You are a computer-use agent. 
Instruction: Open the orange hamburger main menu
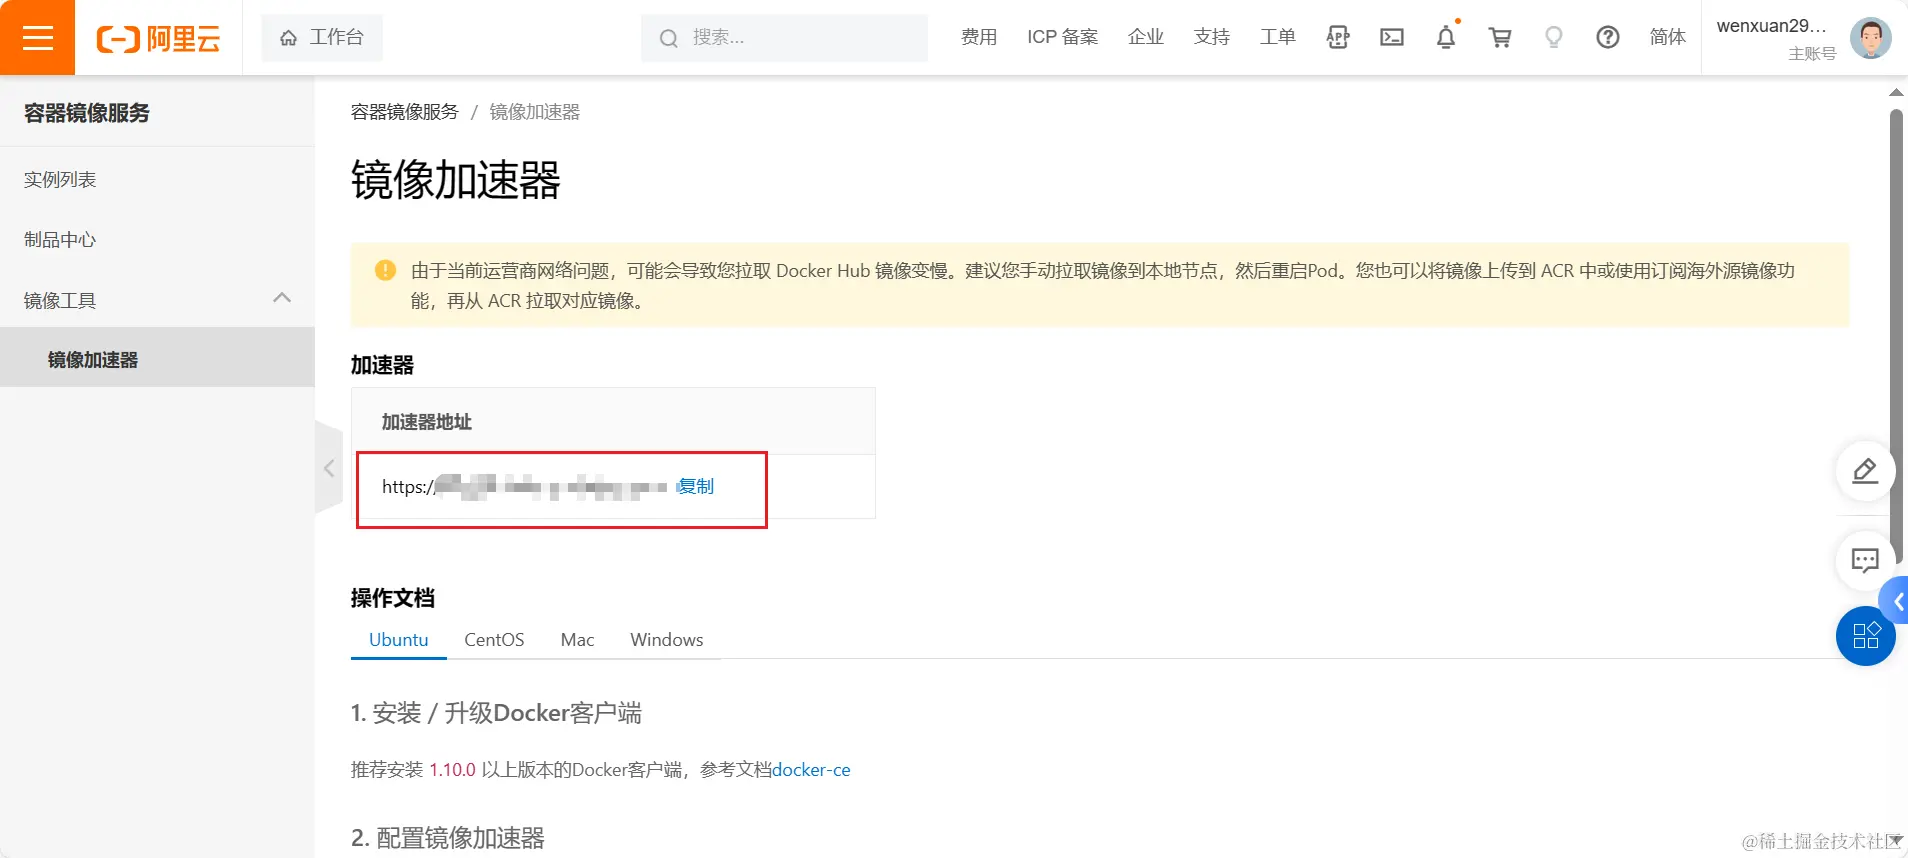pos(37,37)
